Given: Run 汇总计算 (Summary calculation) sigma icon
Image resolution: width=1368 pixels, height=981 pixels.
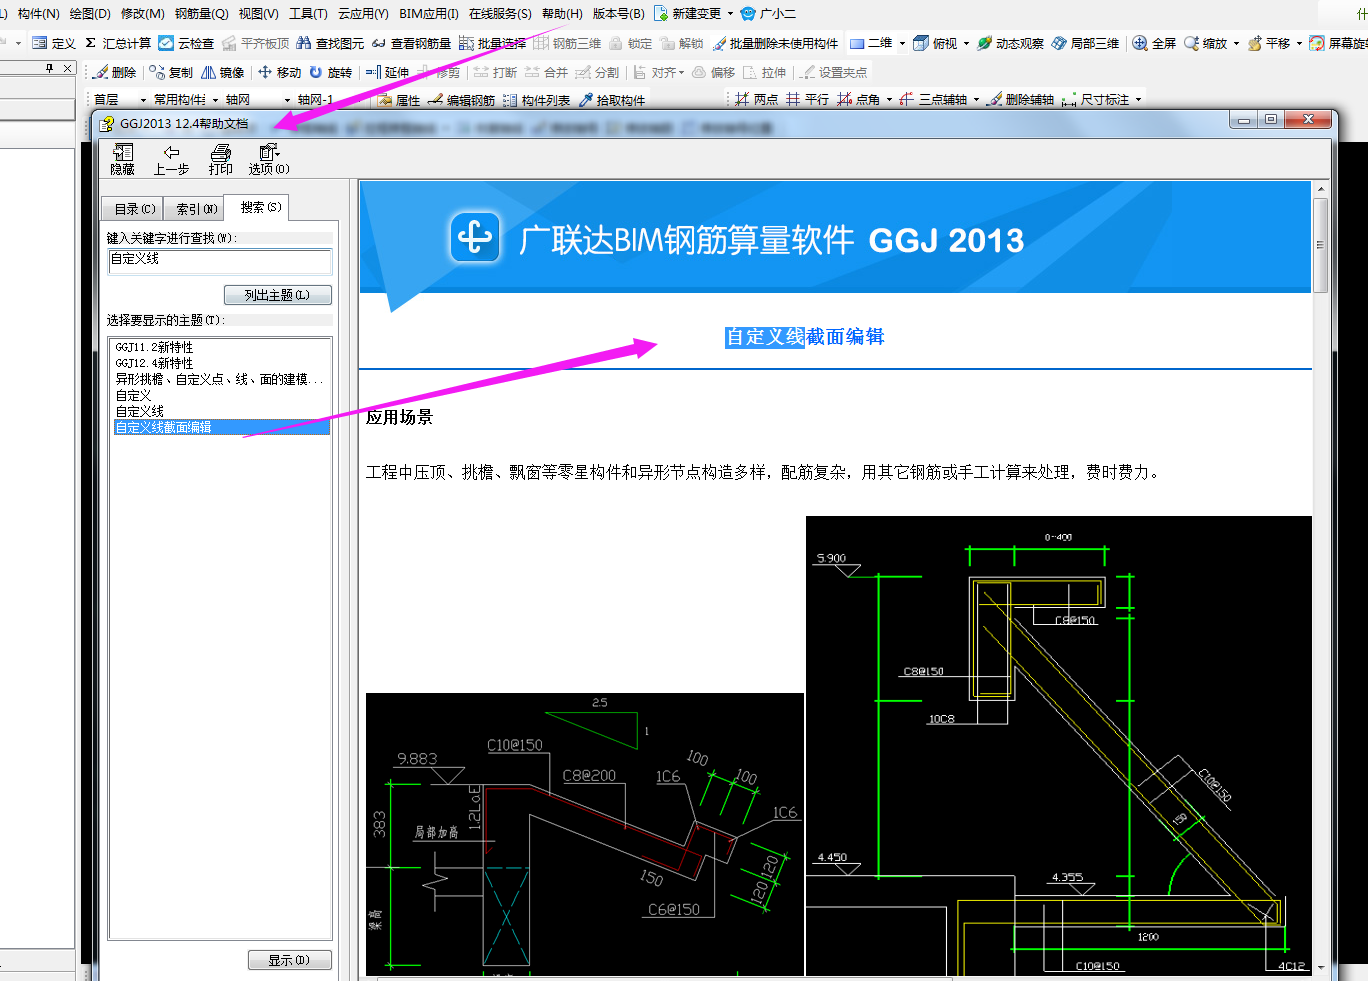Looking at the screenshot, I should tap(91, 43).
